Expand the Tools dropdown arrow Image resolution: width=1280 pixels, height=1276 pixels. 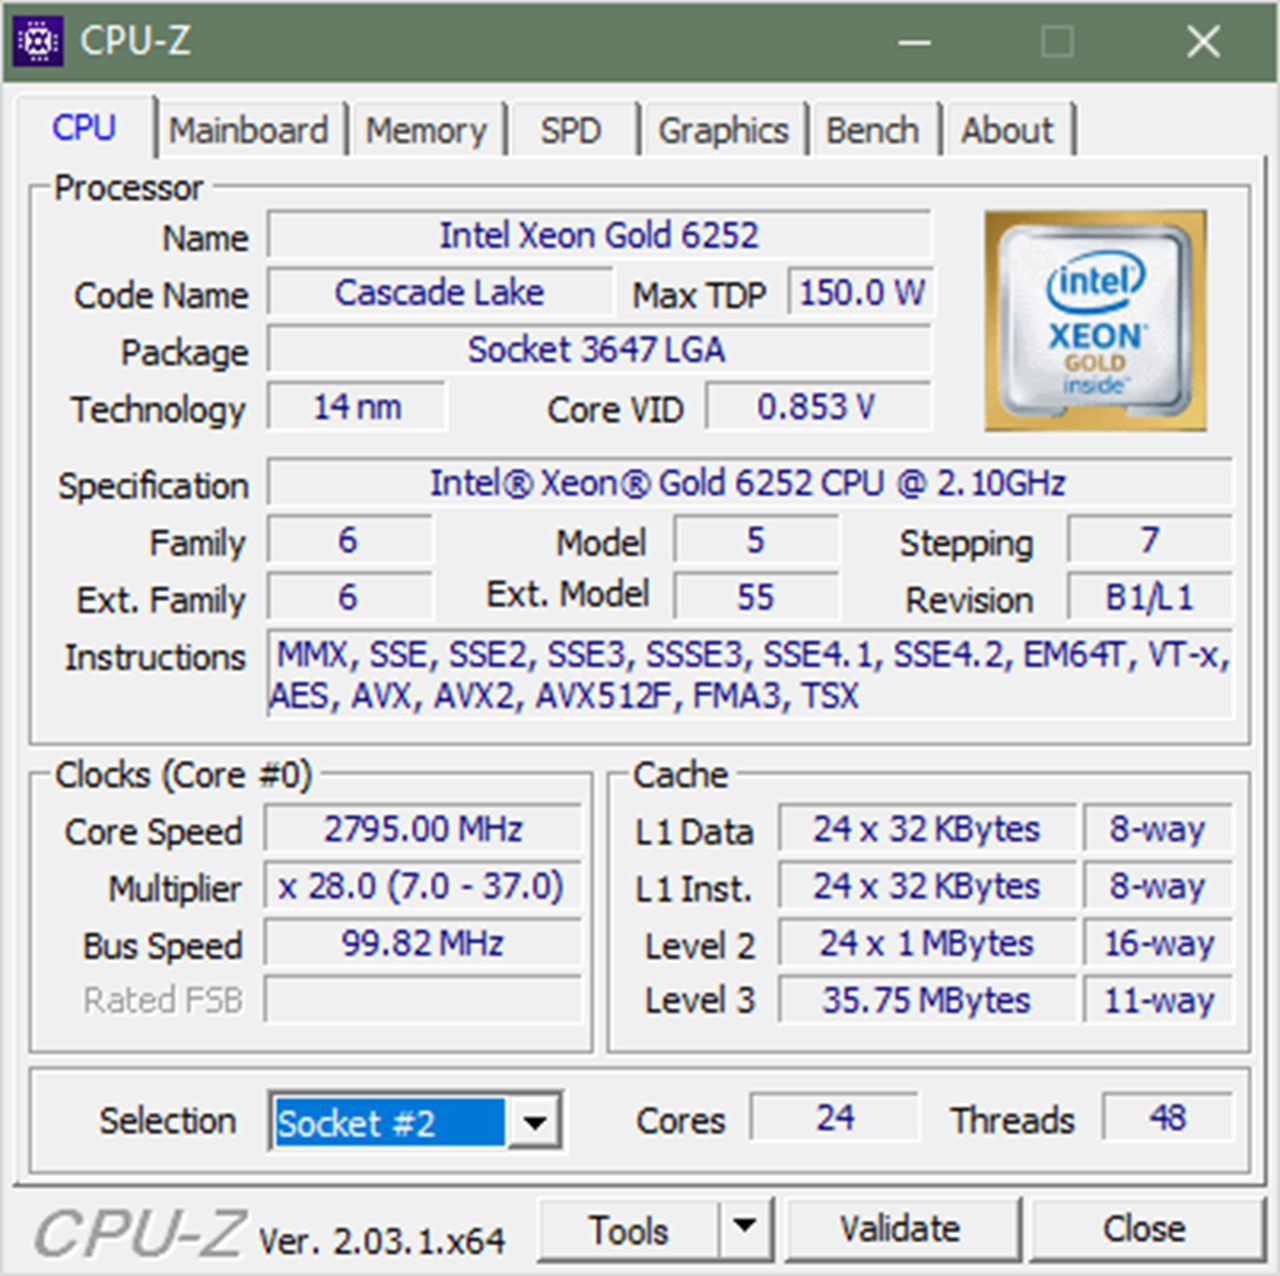pos(744,1227)
